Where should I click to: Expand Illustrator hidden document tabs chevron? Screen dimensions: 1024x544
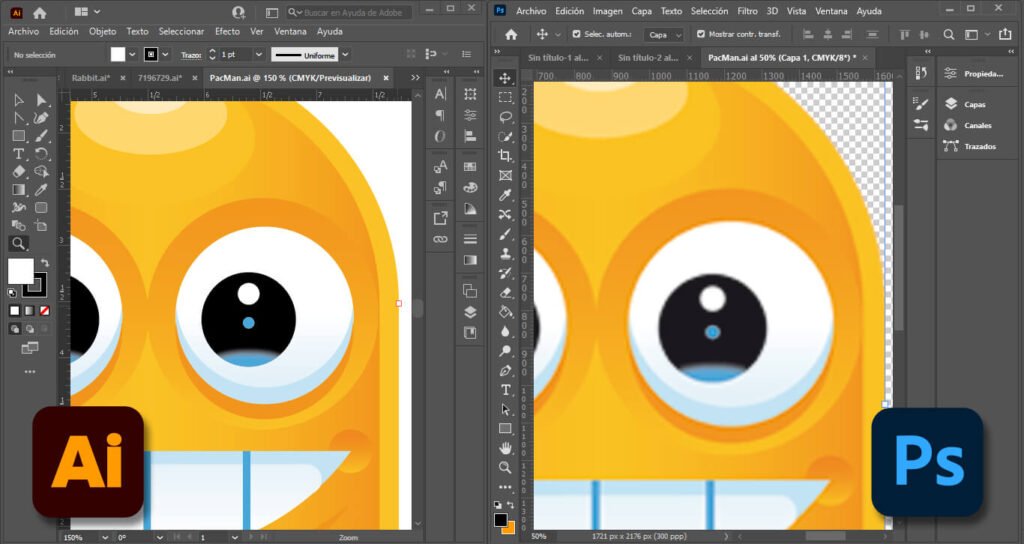pos(415,78)
